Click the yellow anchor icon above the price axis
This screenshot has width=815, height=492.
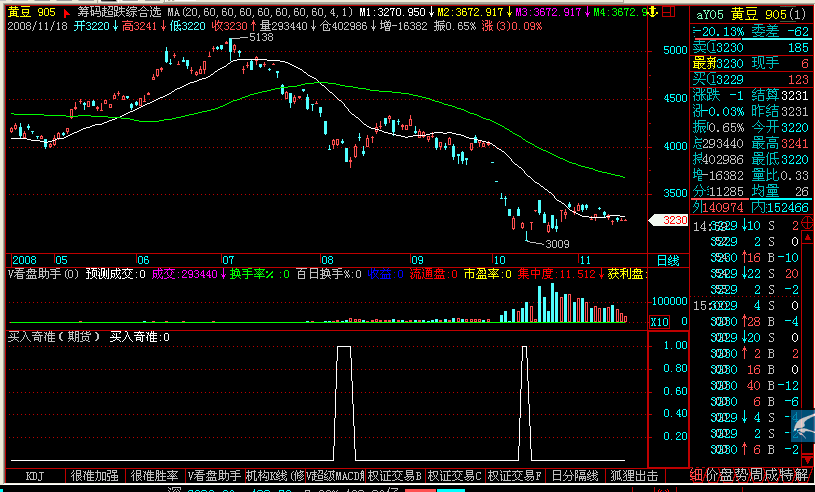652,11
